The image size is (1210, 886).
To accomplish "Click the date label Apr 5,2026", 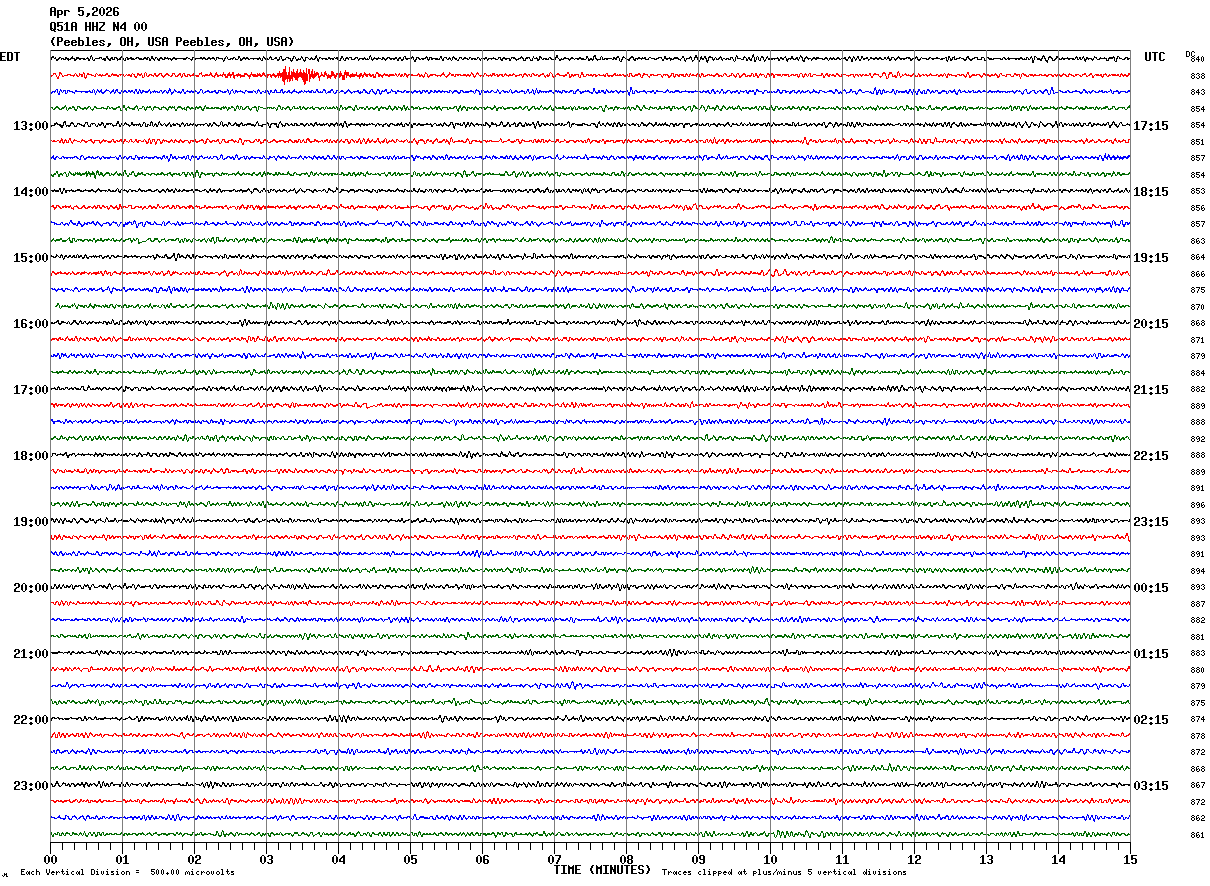I will (84, 12).
